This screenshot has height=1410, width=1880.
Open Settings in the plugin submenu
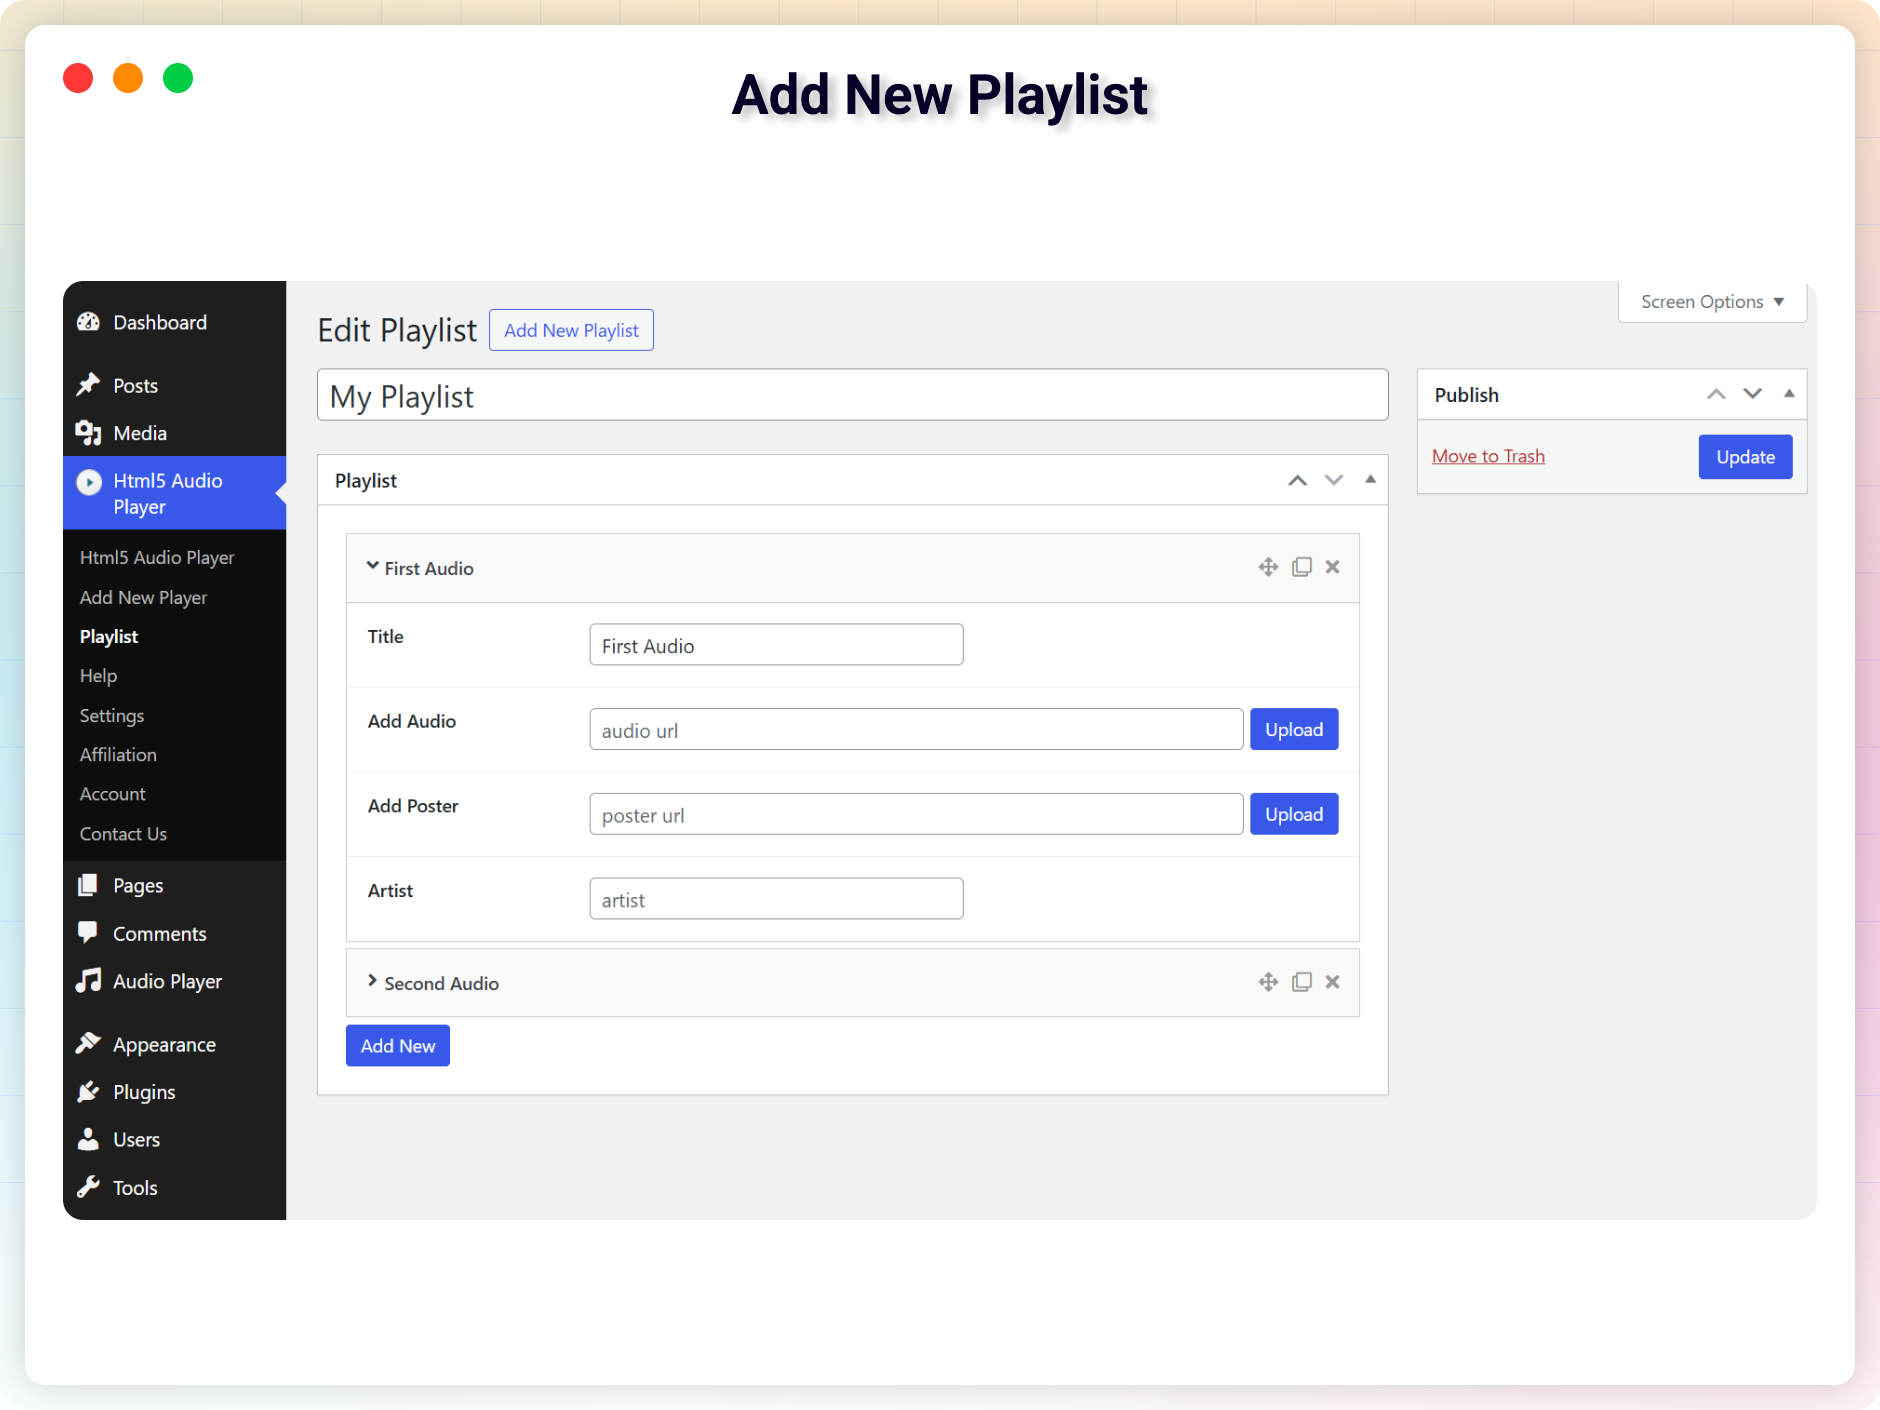(x=112, y=716)
